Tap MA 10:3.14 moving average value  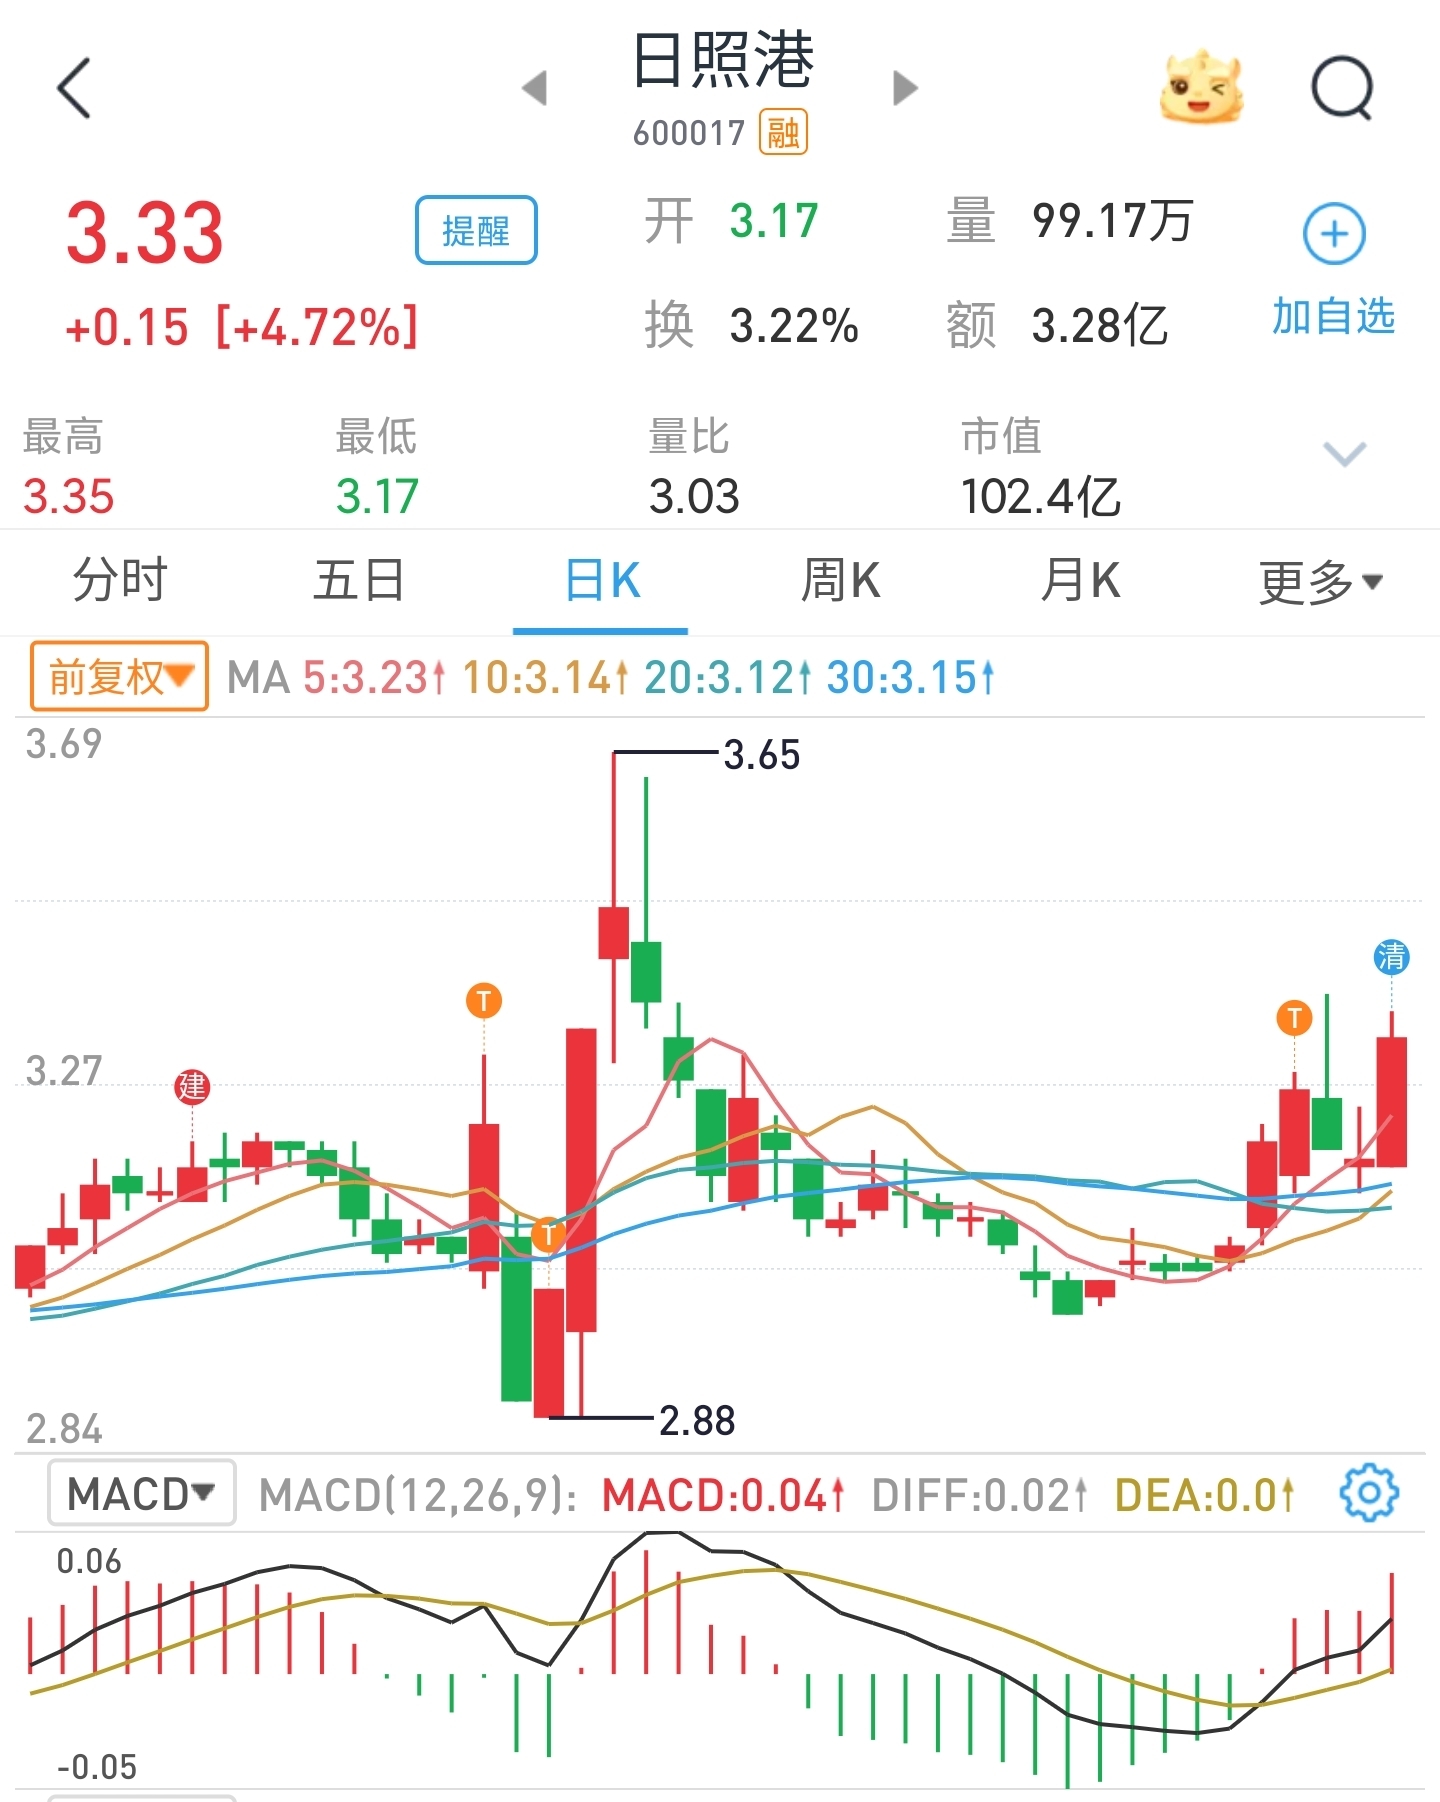pyautogui.click(x=545, y=678)
